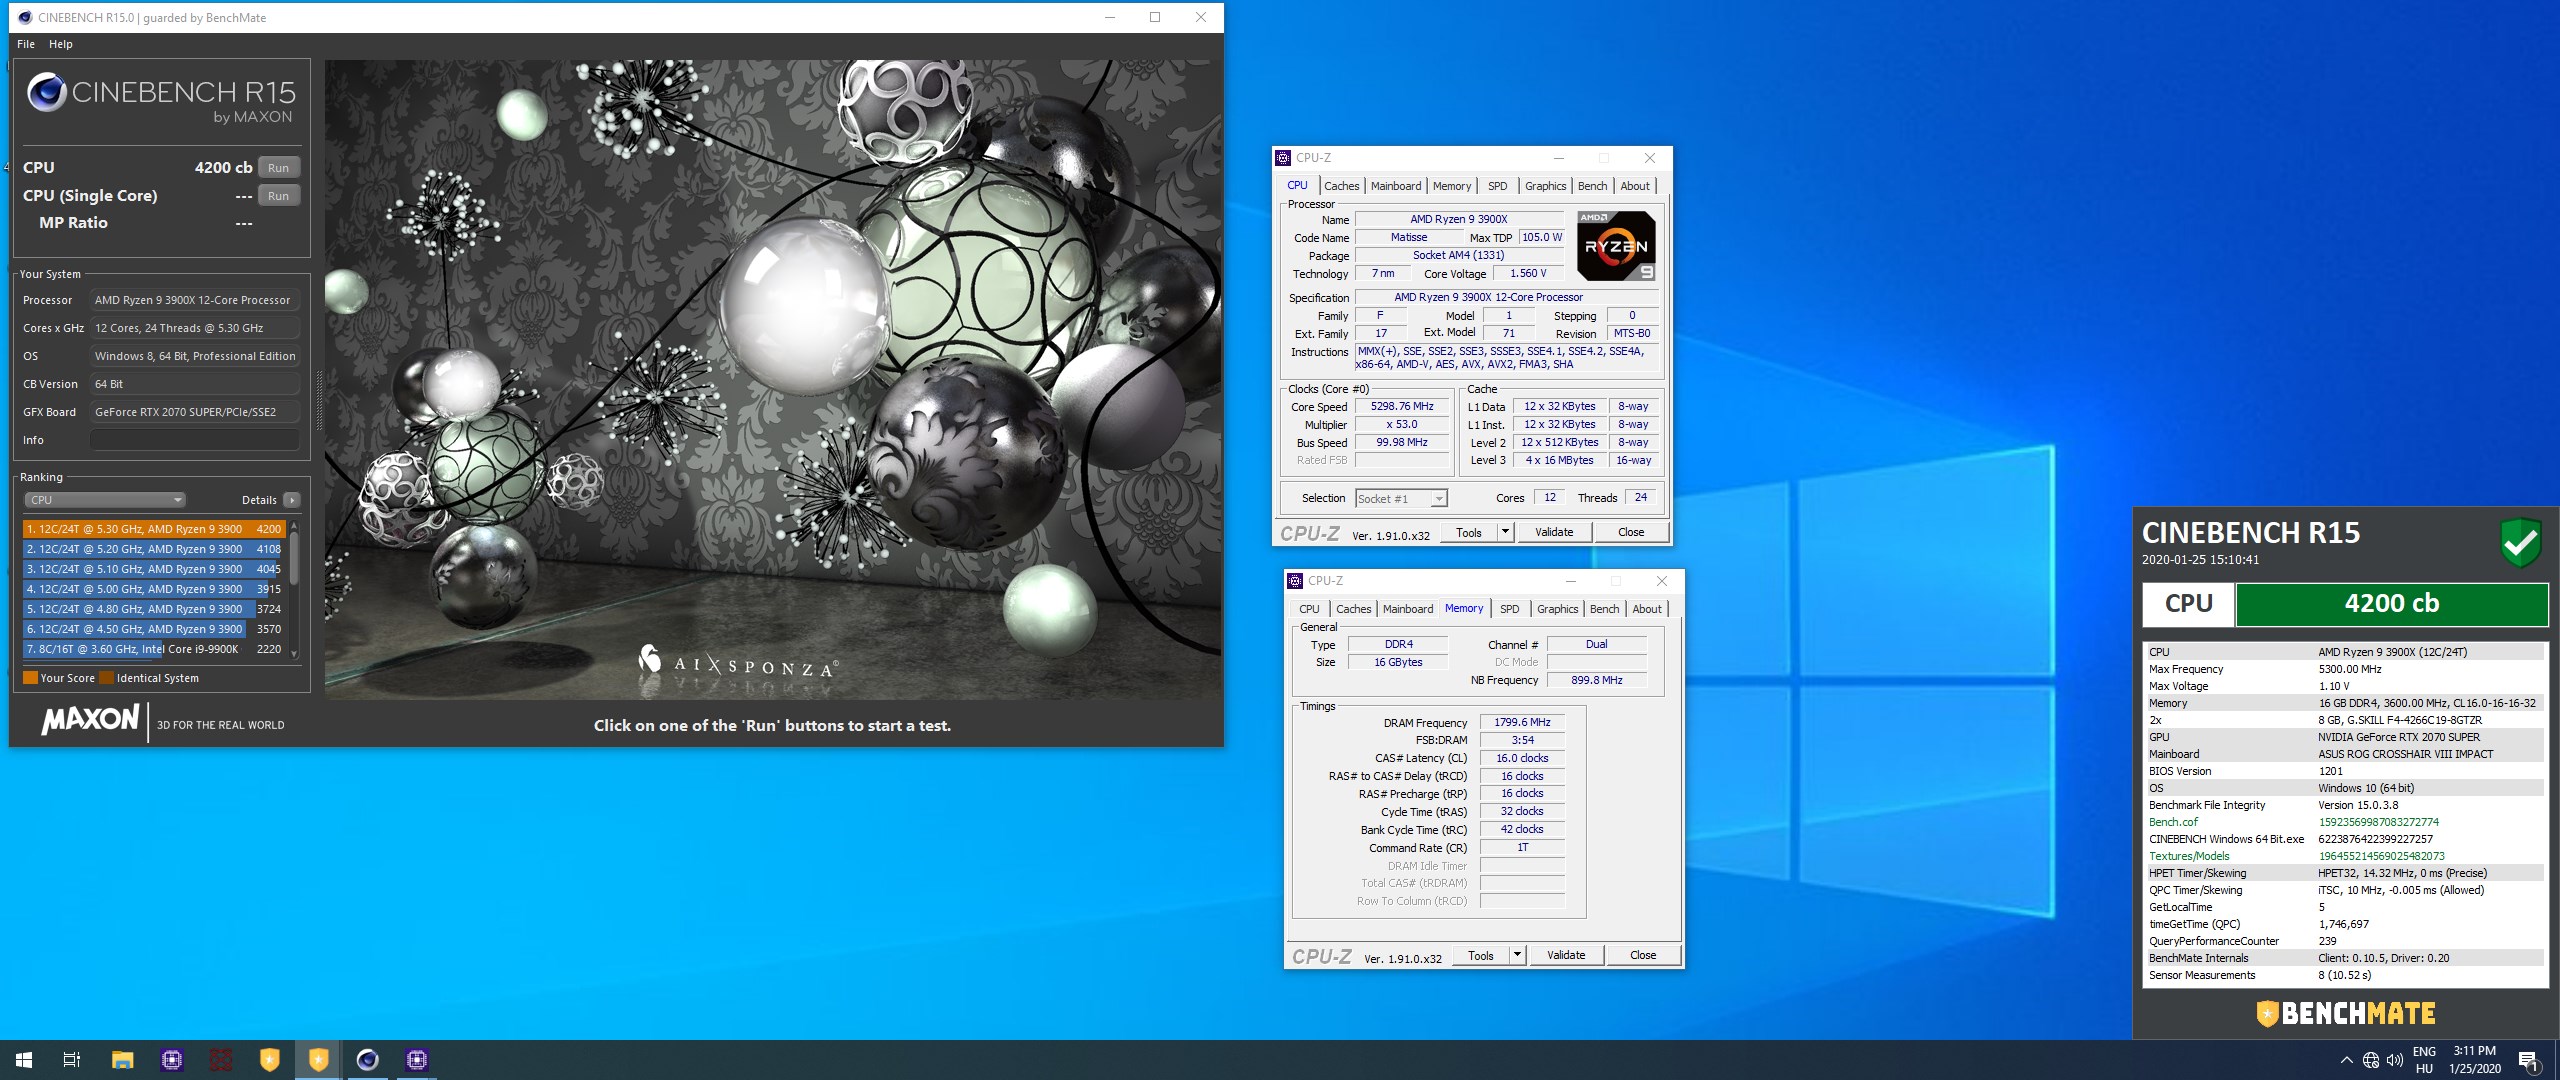
Task: Switch to About tab in CPU-Z Memory window
Action: tap(1647, 609)
